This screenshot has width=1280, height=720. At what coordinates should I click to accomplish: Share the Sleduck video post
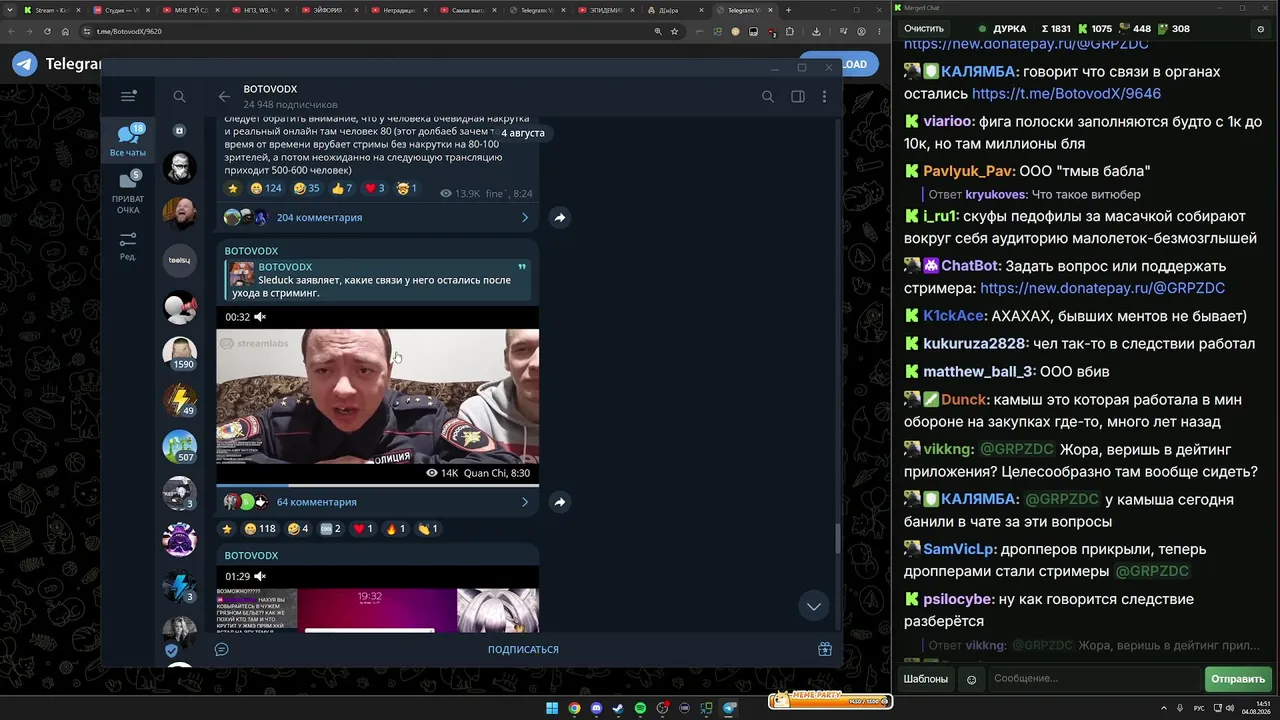(x=560, y=502)
